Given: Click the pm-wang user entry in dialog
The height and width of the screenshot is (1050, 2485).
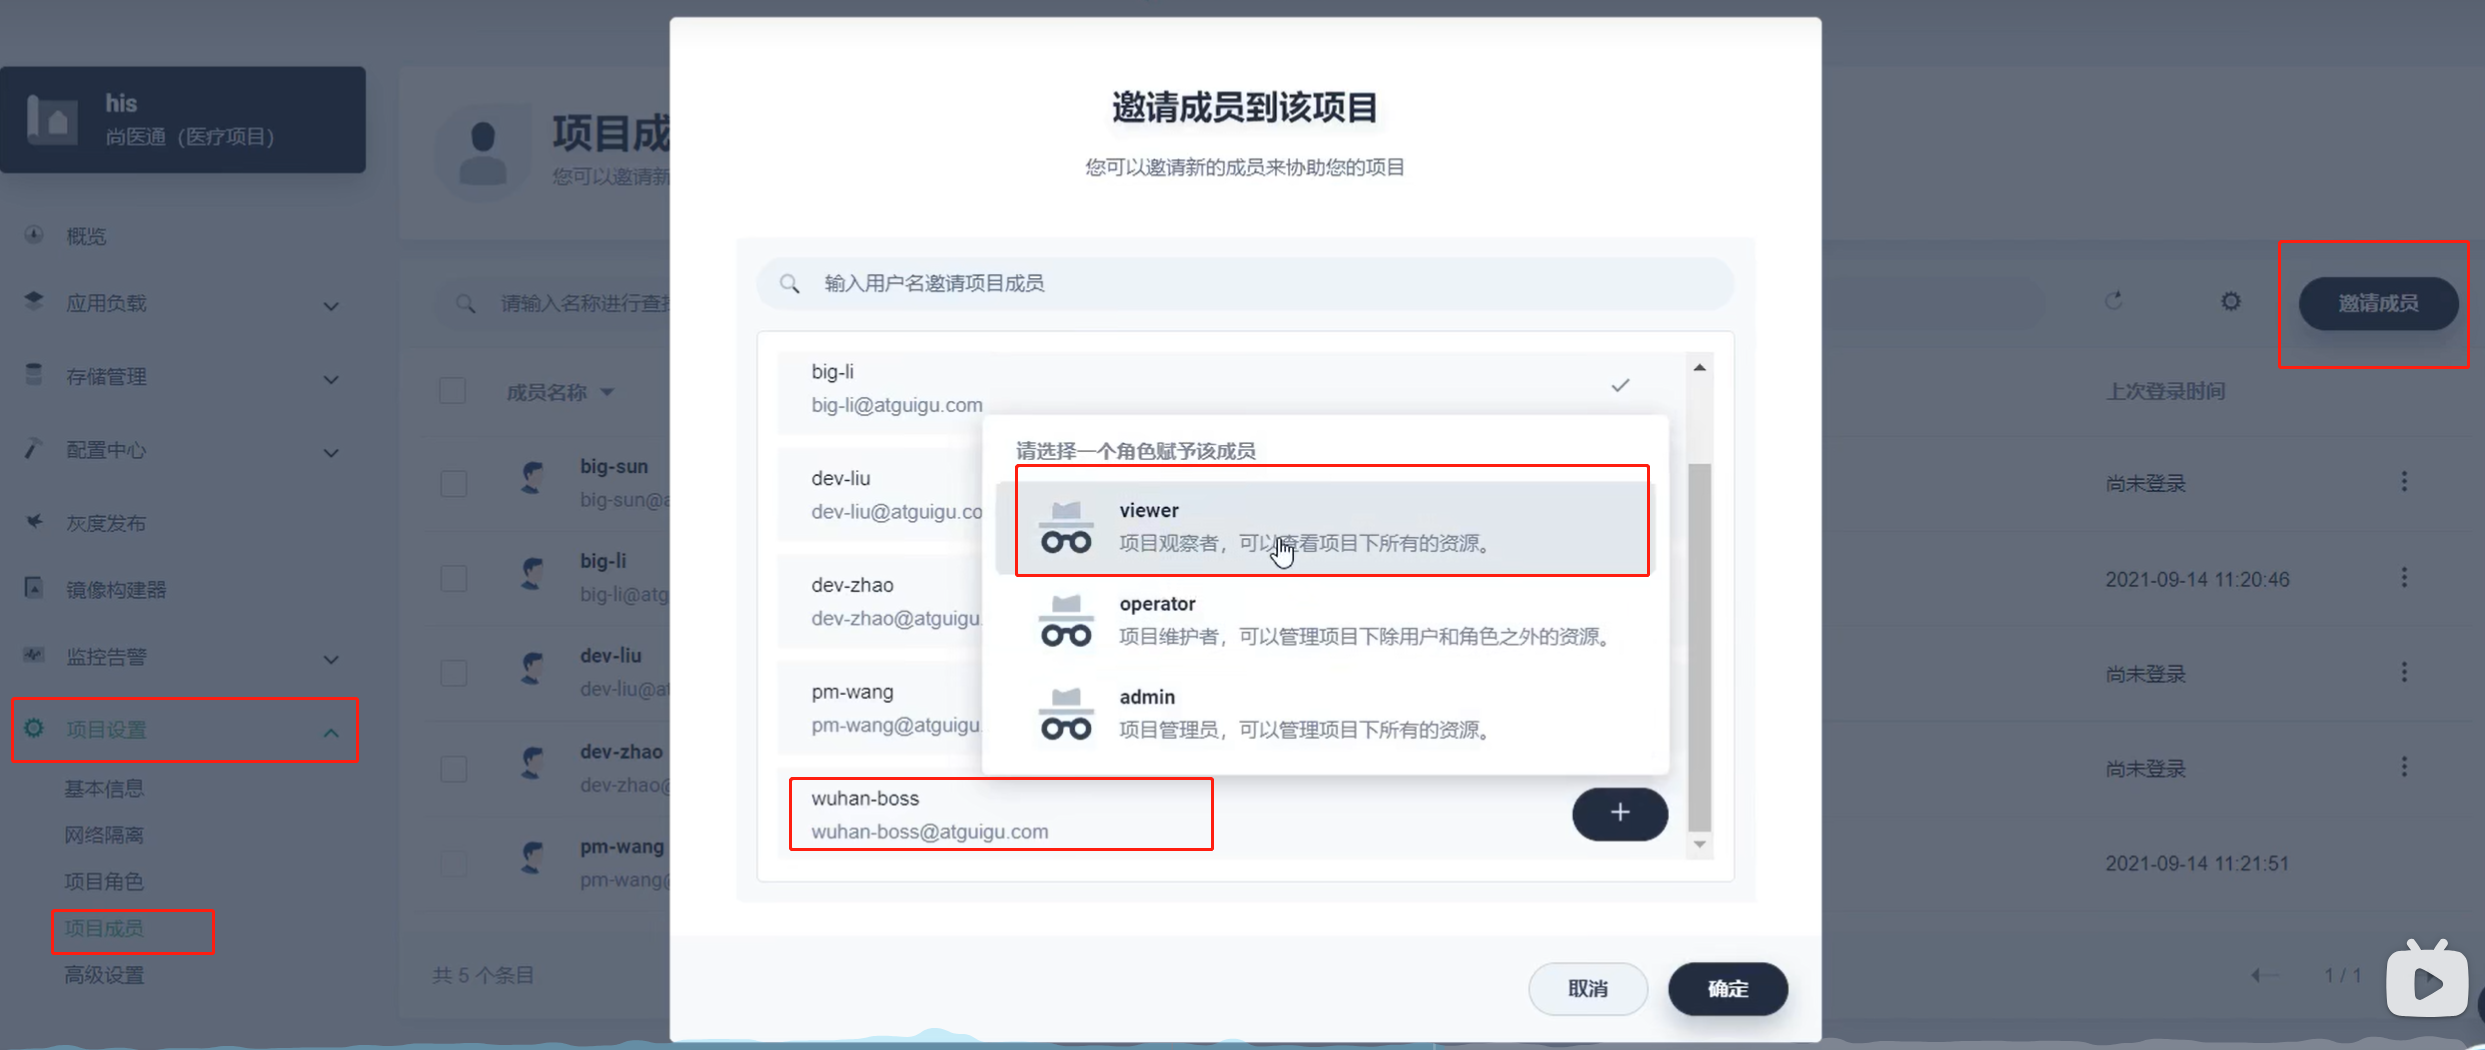Looking at the screenshot, I should pyautogui.click(x=881, y=708).
